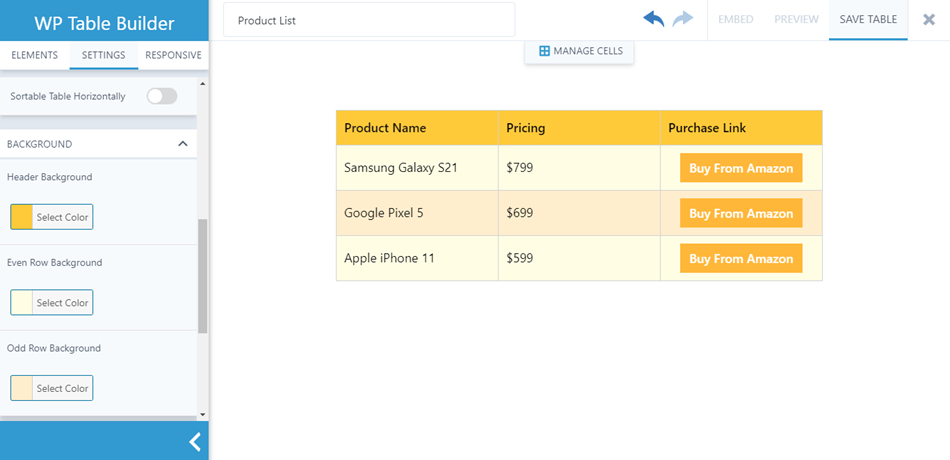Select the Settings tab
950x460 pixels.
click(104, 55)
